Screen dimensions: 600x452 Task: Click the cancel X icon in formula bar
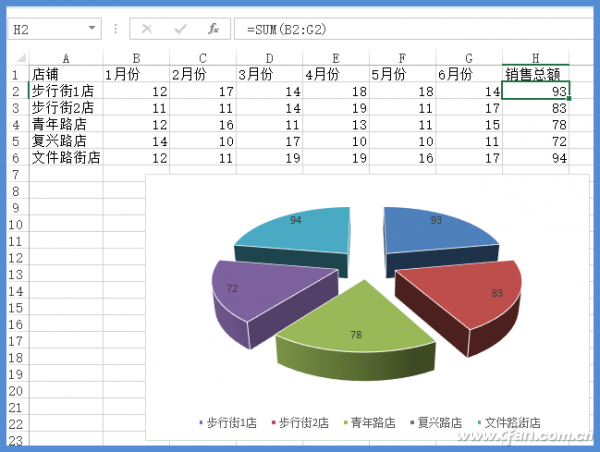point(147,29)
